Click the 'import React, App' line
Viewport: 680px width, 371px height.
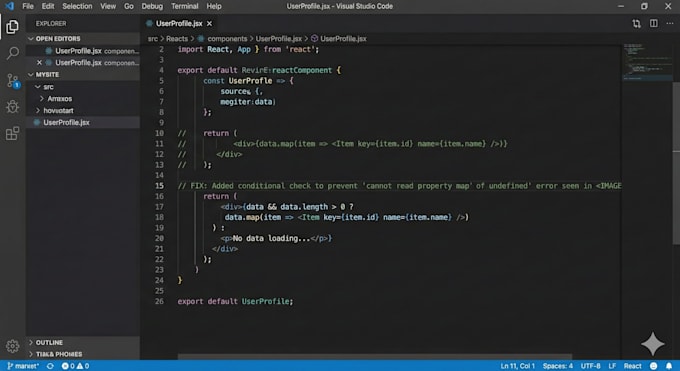(248, 49)
